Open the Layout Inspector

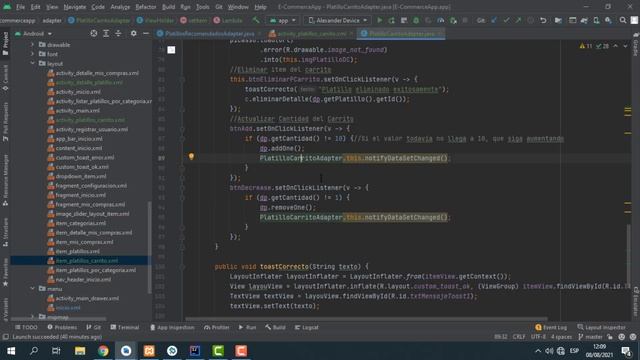pos(601,327)
